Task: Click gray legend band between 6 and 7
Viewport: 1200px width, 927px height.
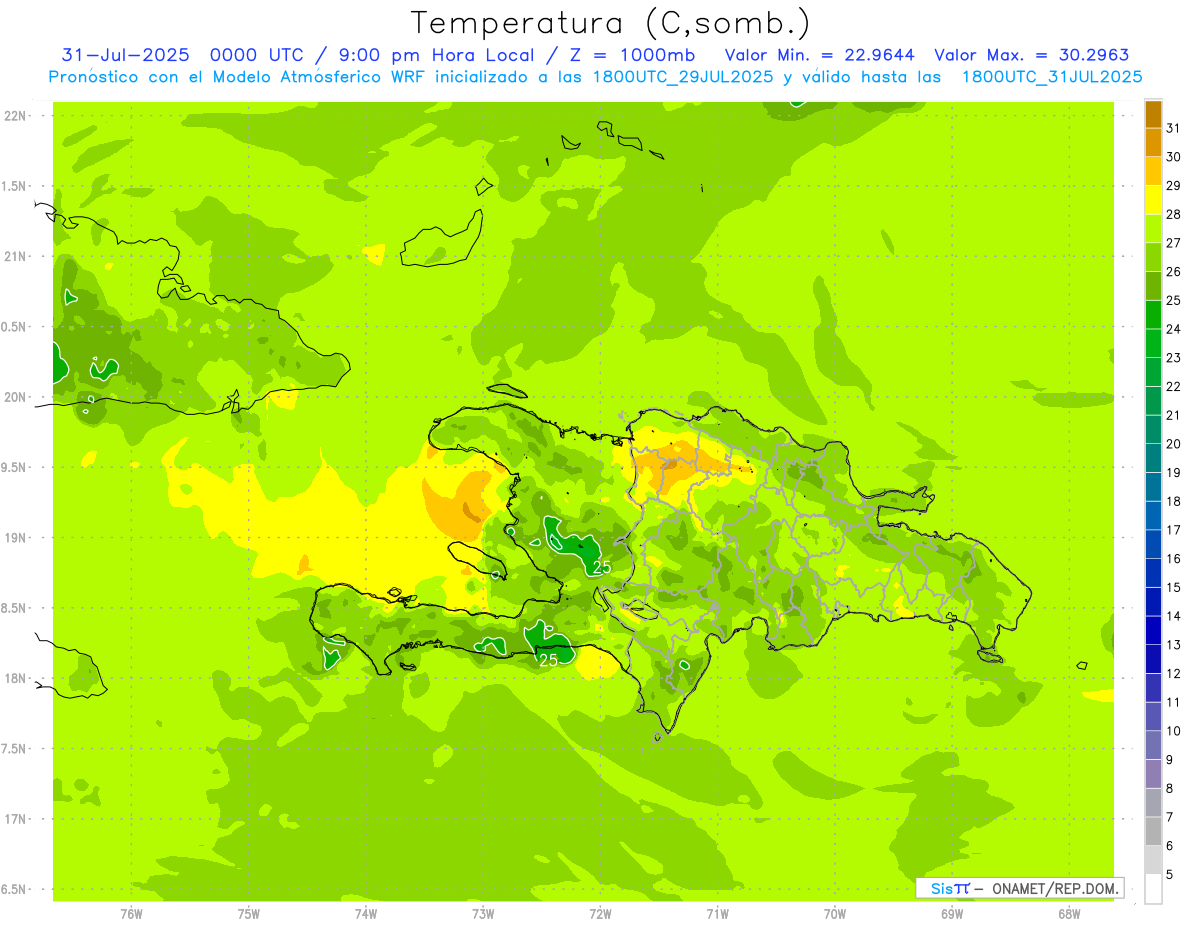Action: click(1153, 832)
